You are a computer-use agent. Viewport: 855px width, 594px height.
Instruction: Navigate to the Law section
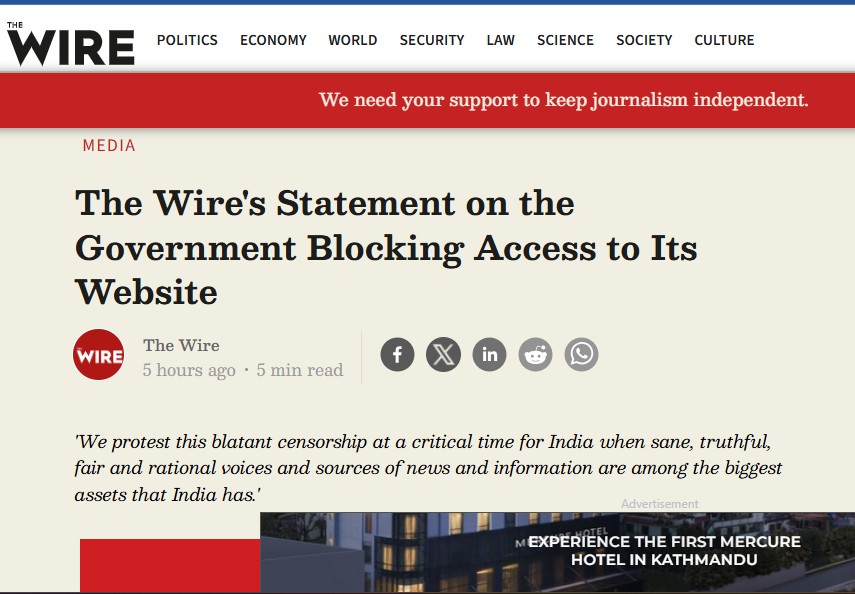click(x=501, y=40)
